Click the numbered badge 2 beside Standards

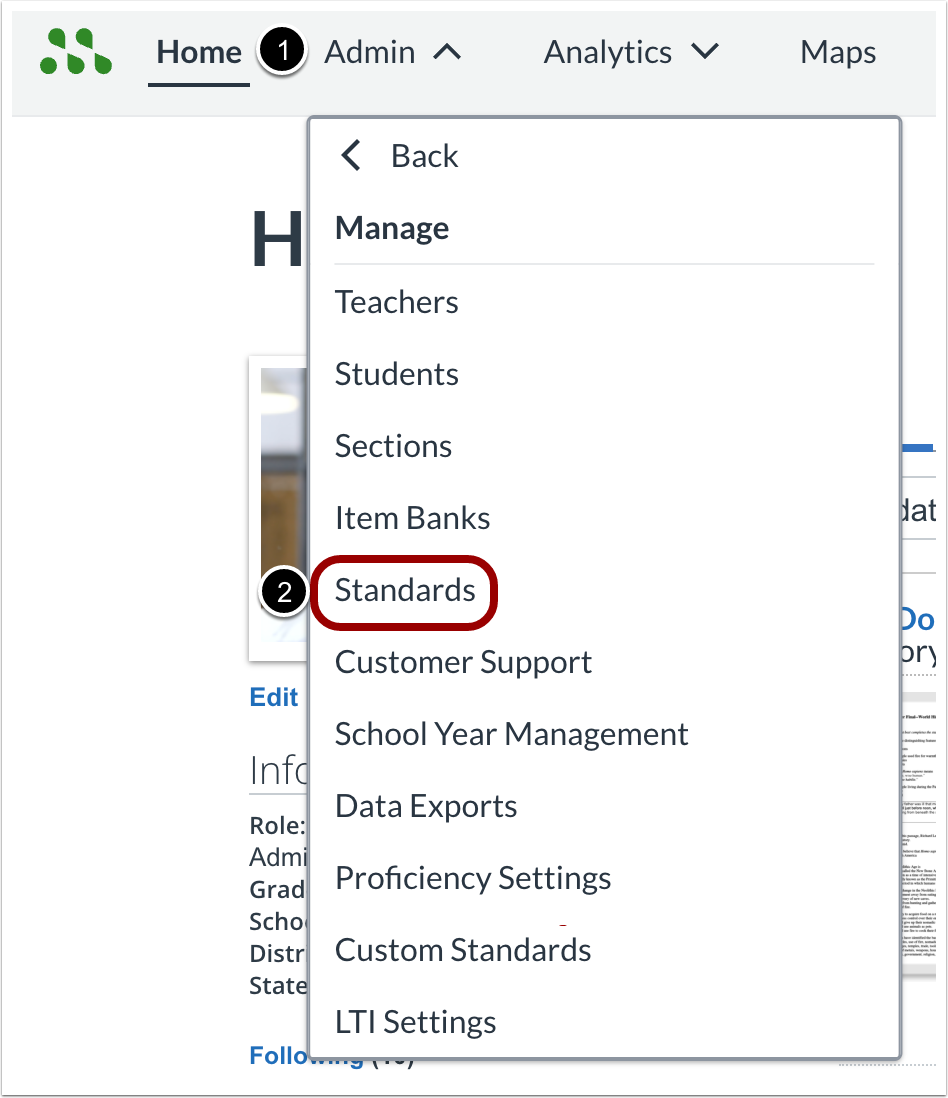(x=283, y=592)
